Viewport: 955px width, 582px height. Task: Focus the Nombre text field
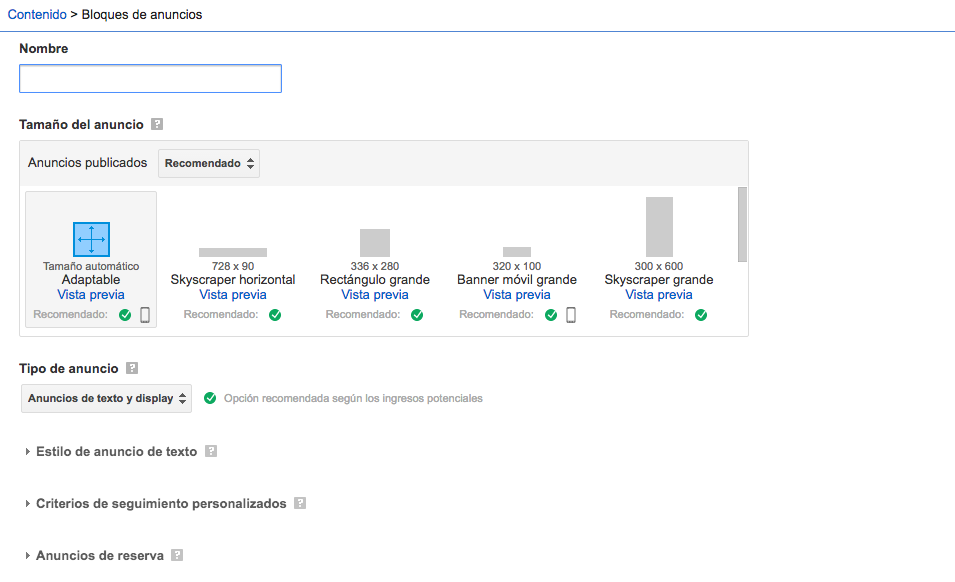pos(150,79)
